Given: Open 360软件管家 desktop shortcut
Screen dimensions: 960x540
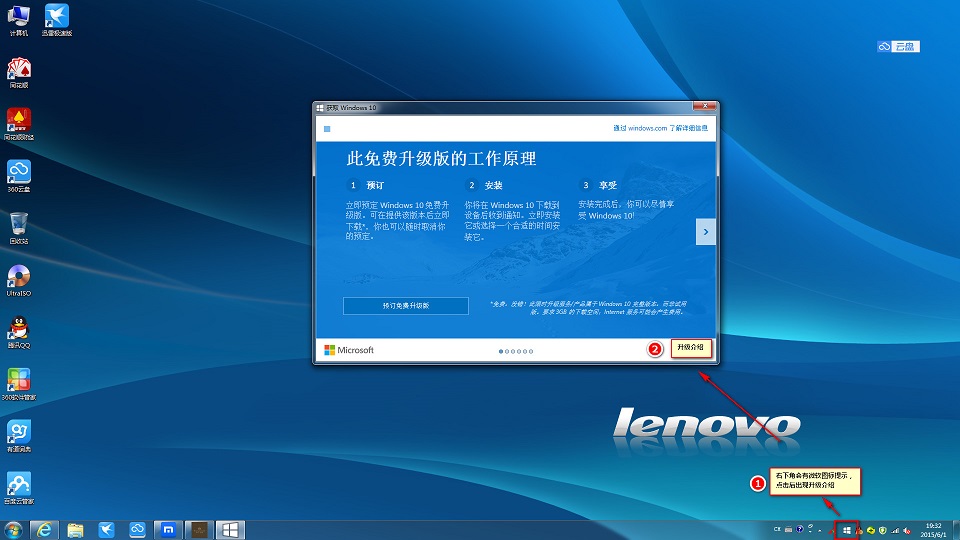Looking at the screenshot, I should pos(19,384).
